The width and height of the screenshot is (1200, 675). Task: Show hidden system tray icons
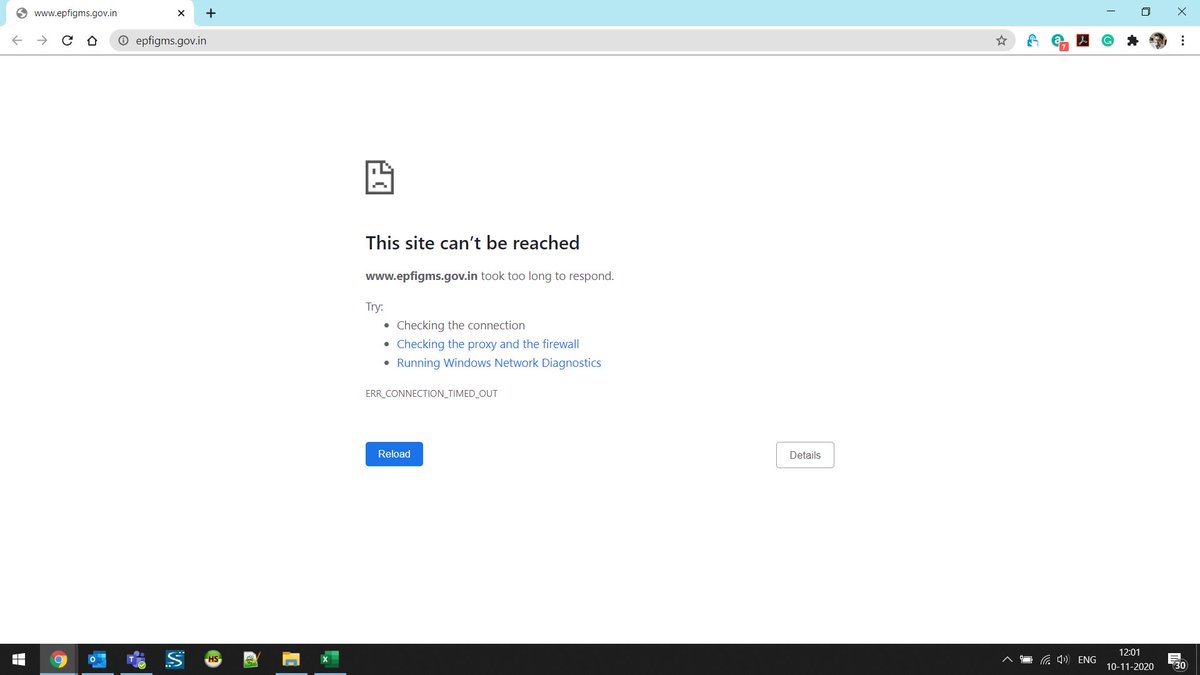[1007, 660]
